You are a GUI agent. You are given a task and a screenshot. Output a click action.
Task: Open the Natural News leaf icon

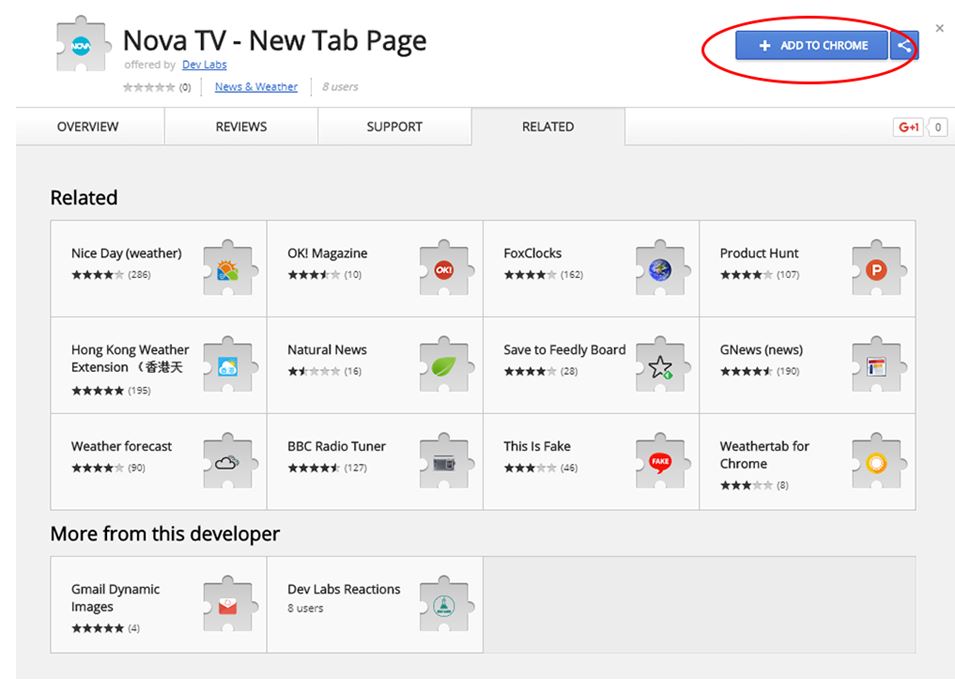(446, 364)
